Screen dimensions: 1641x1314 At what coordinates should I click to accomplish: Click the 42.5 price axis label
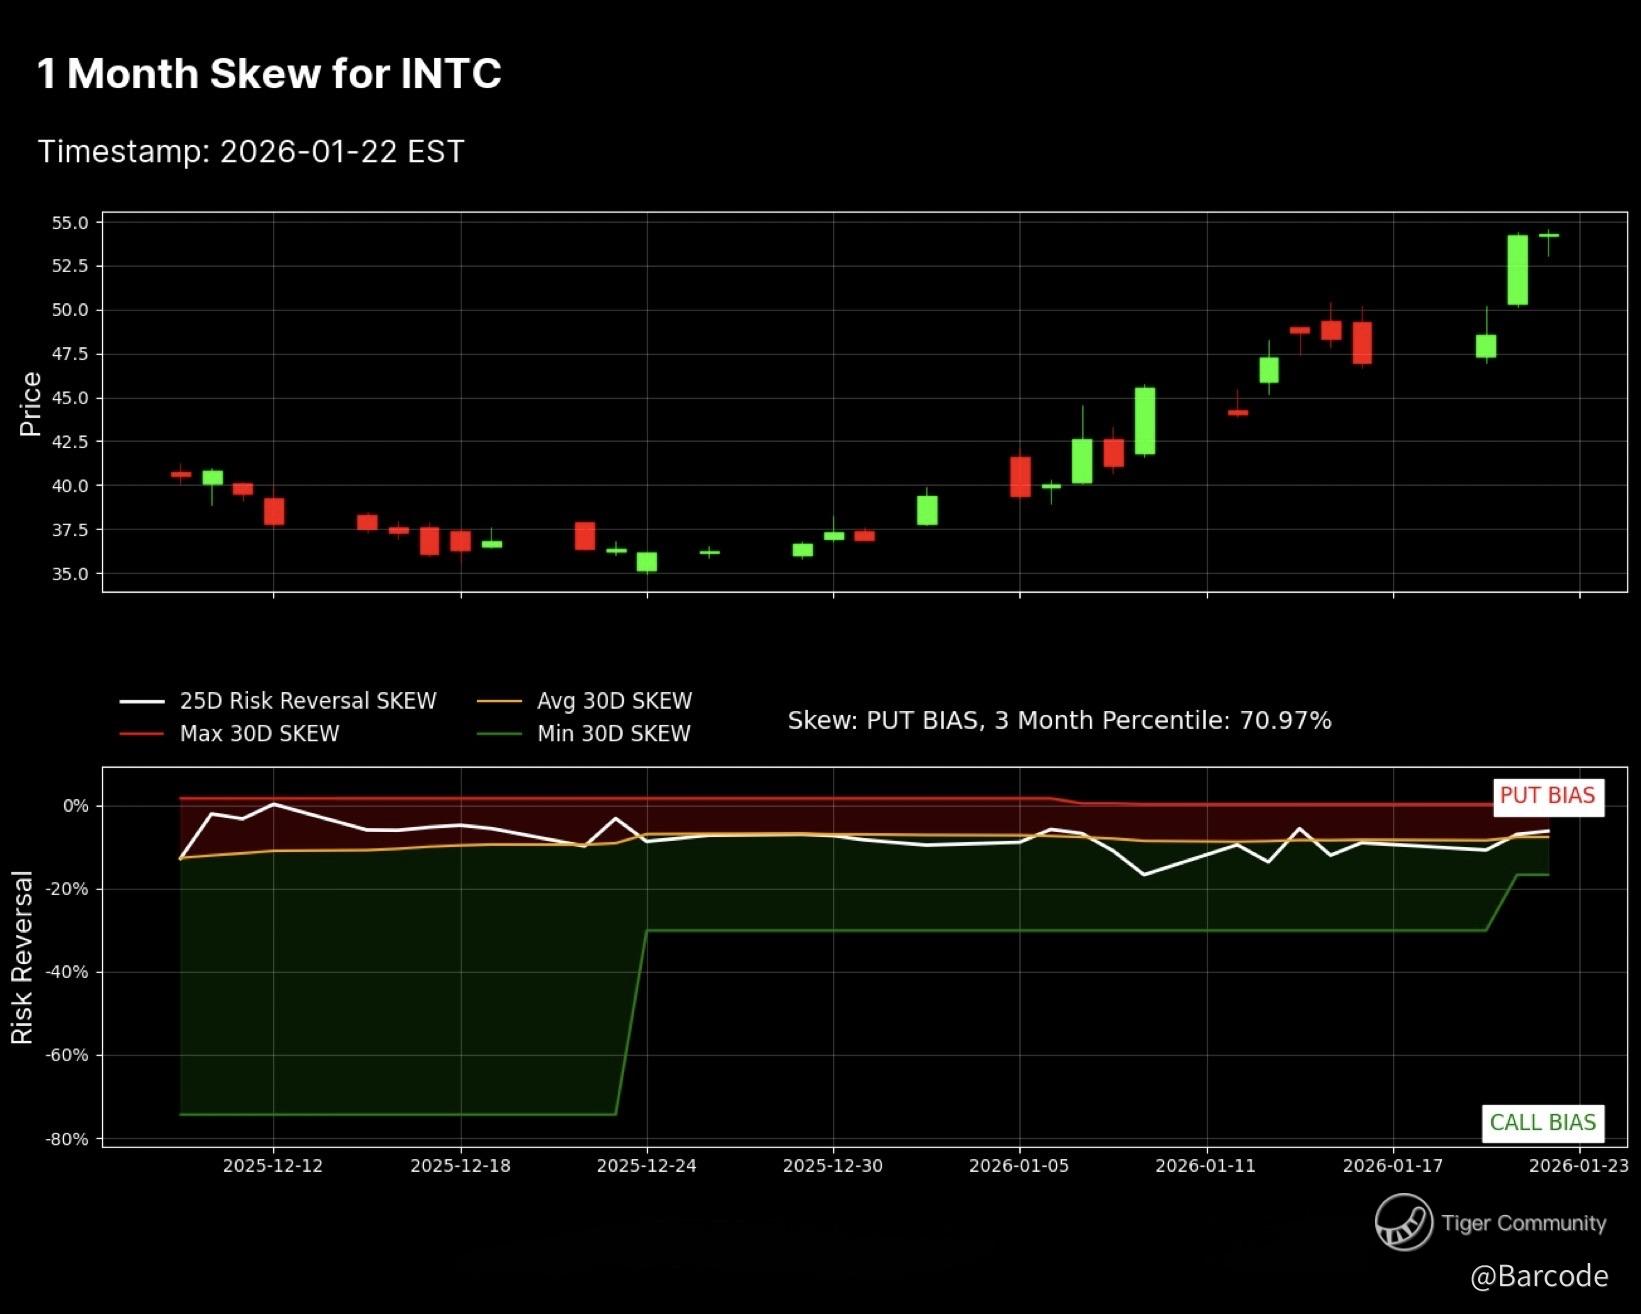[70, 442]
